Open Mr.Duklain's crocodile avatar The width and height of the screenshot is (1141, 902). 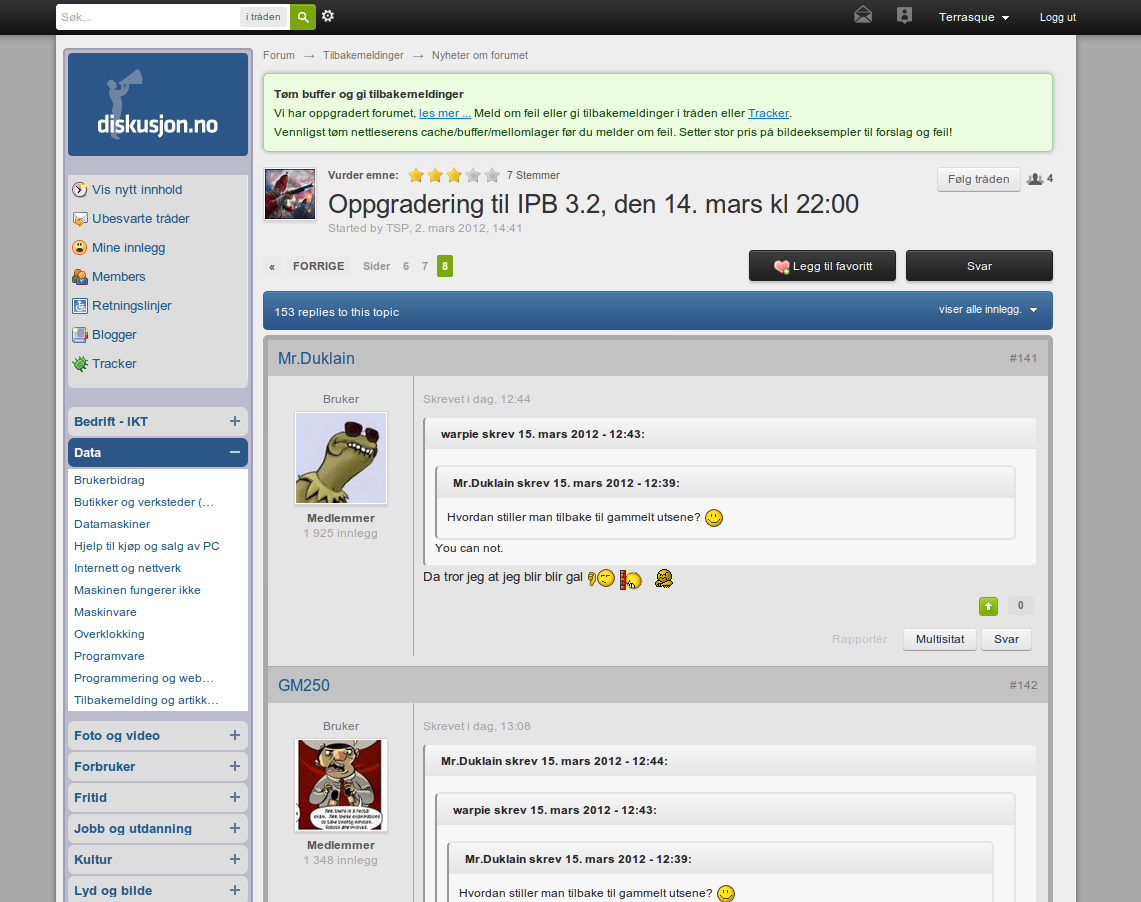341,458
